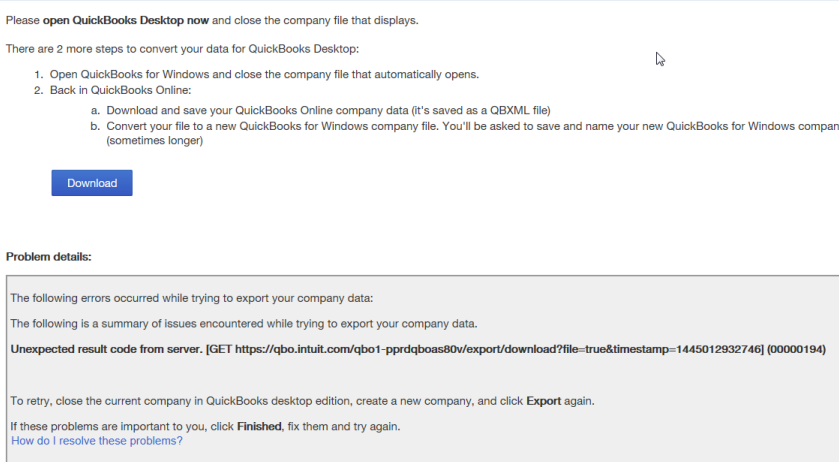Click the bold word 'Finished'

tap(260, 427)
